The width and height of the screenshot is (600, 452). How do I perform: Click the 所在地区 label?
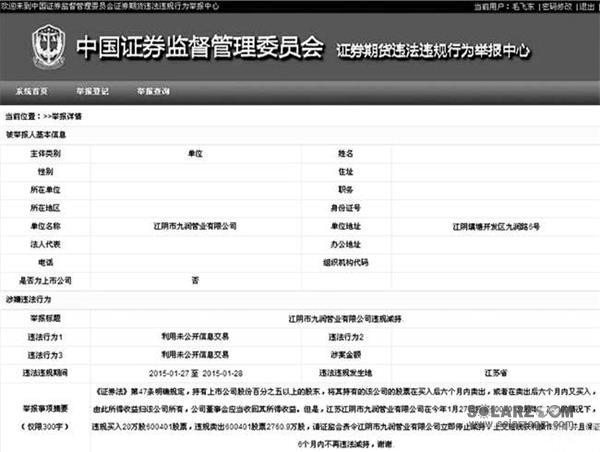click(x=46, y=208)
